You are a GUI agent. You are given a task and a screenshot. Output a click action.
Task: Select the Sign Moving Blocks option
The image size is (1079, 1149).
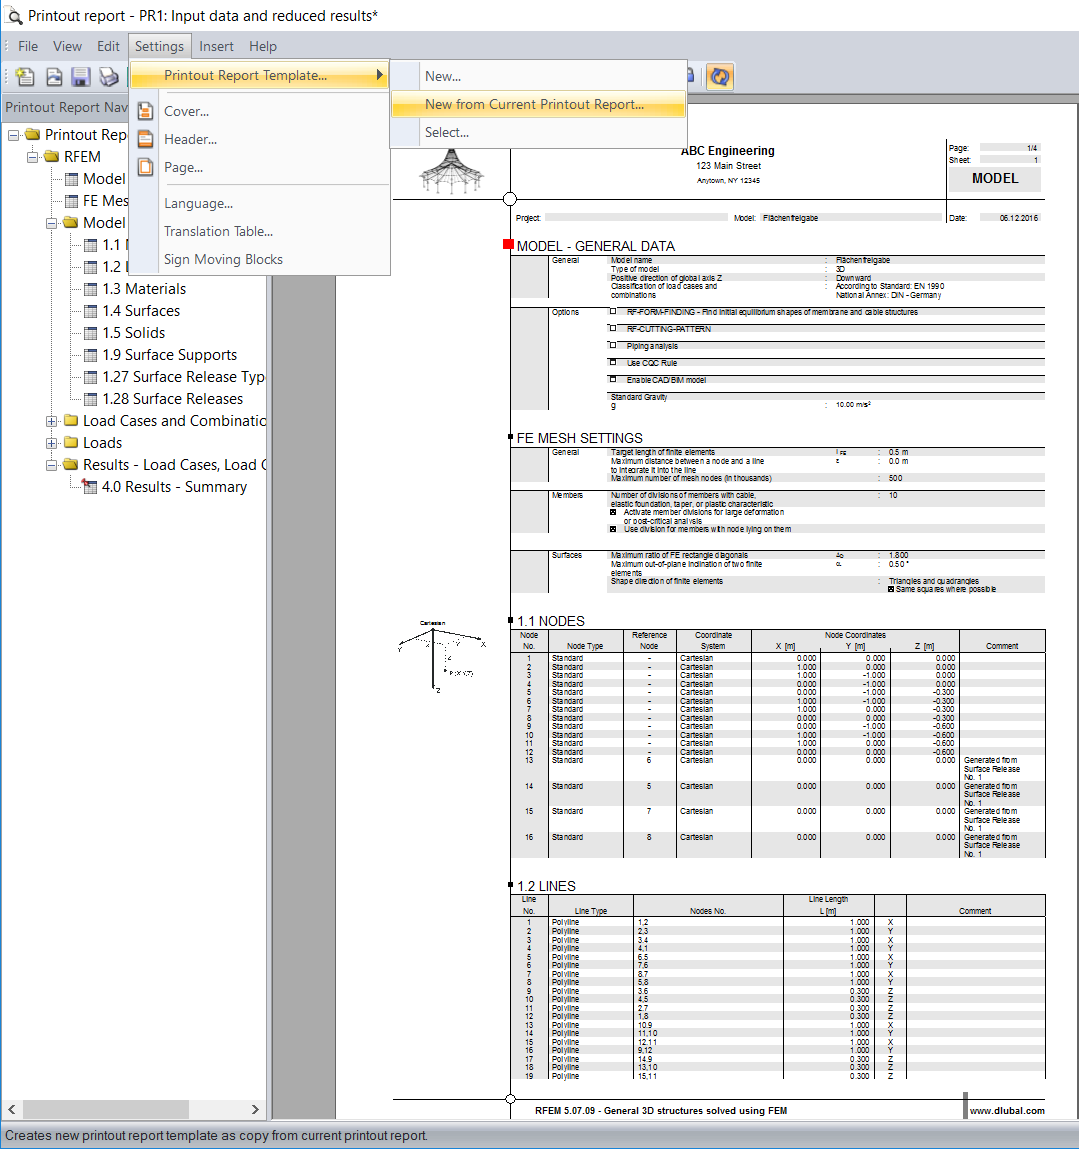tap(222, 259)
